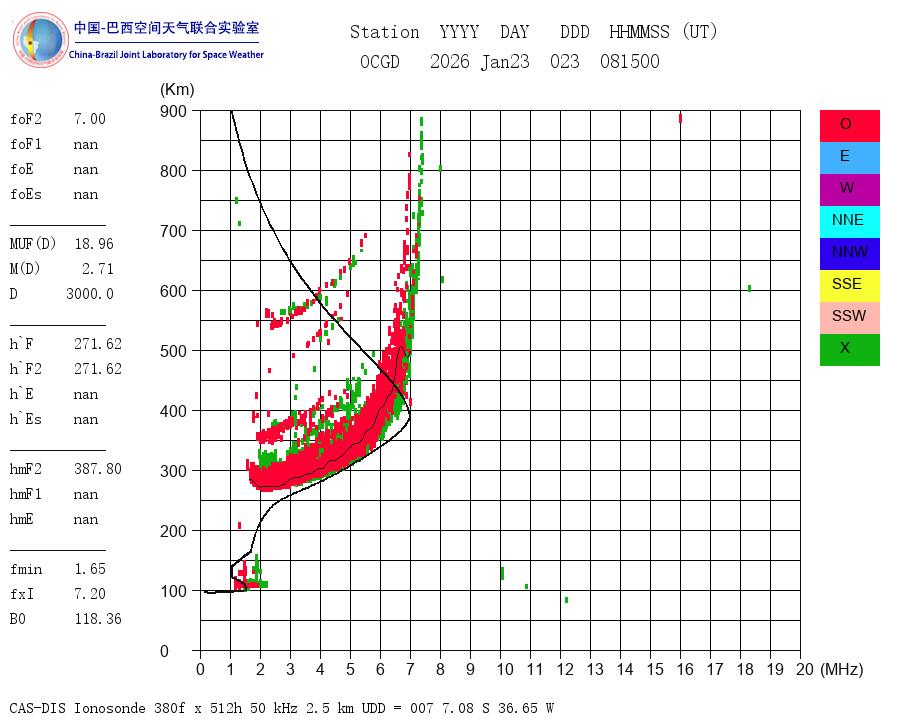
Task: Click the fmin value 1.65
Action: (90, 569)
